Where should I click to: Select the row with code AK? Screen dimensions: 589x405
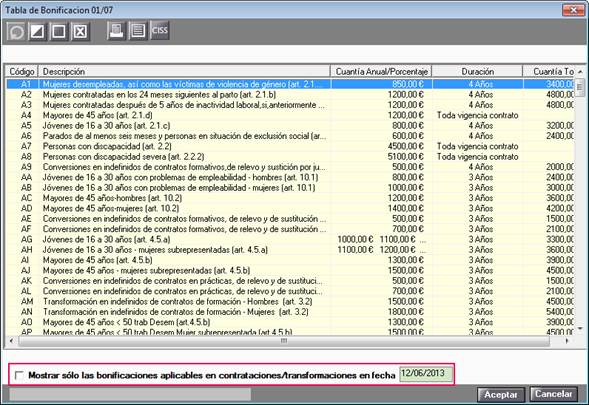[x=290, y=281]
